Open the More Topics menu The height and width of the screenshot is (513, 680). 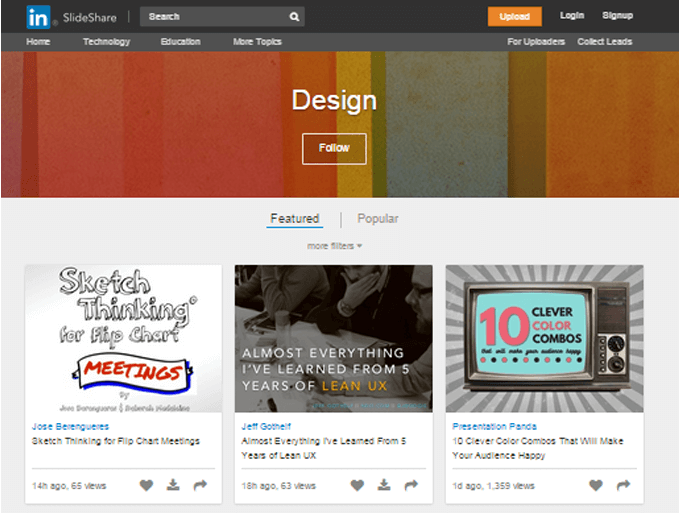click(257, 42)
